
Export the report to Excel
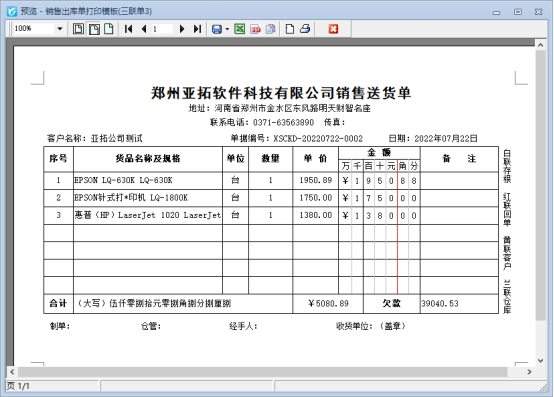coord(240,29)
